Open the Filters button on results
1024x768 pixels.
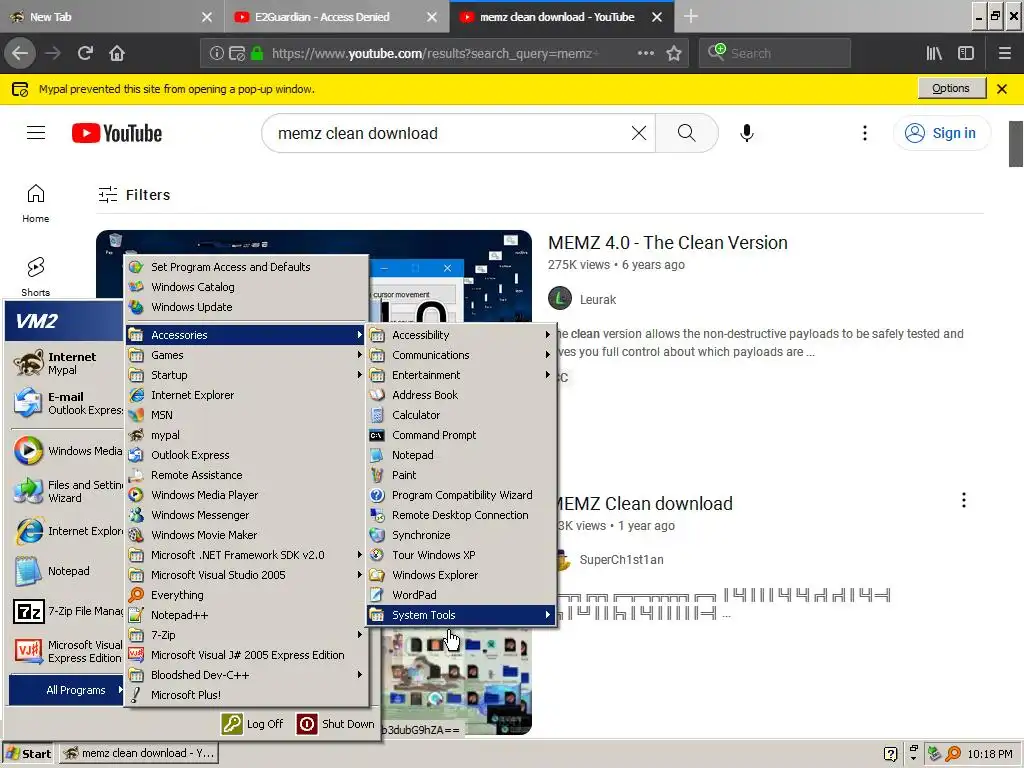(x=134, y=195)
